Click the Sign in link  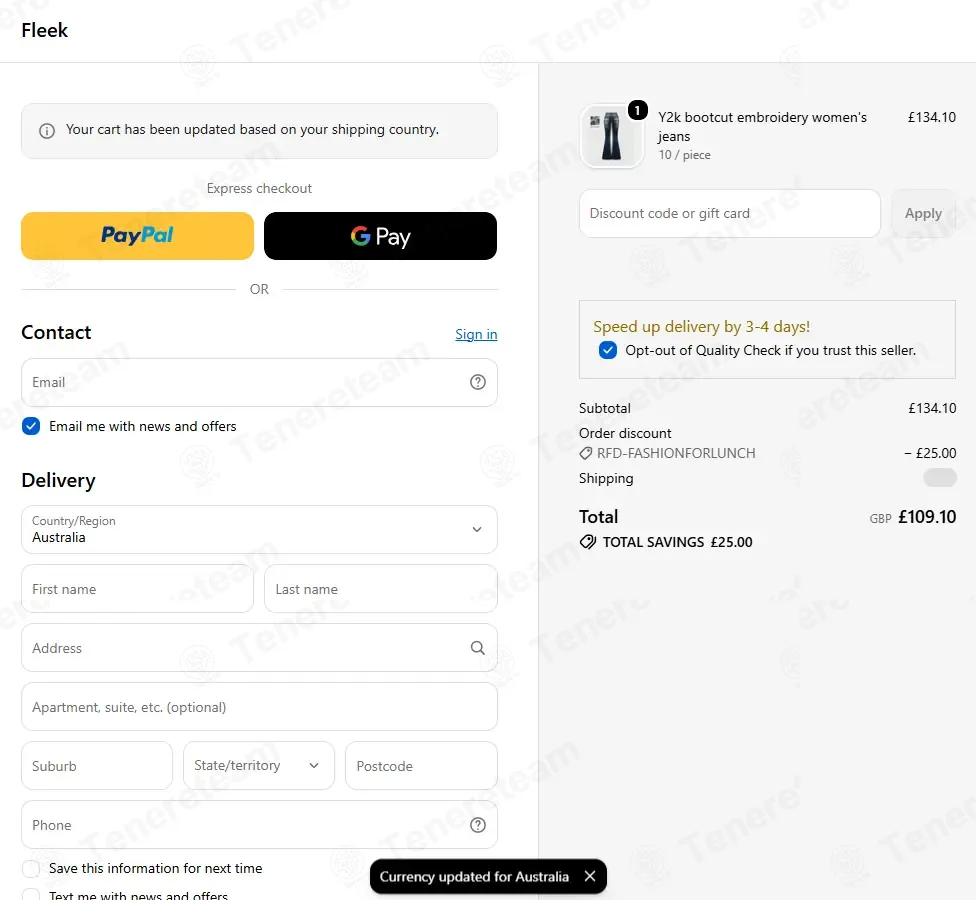click(x=476, y=334)
